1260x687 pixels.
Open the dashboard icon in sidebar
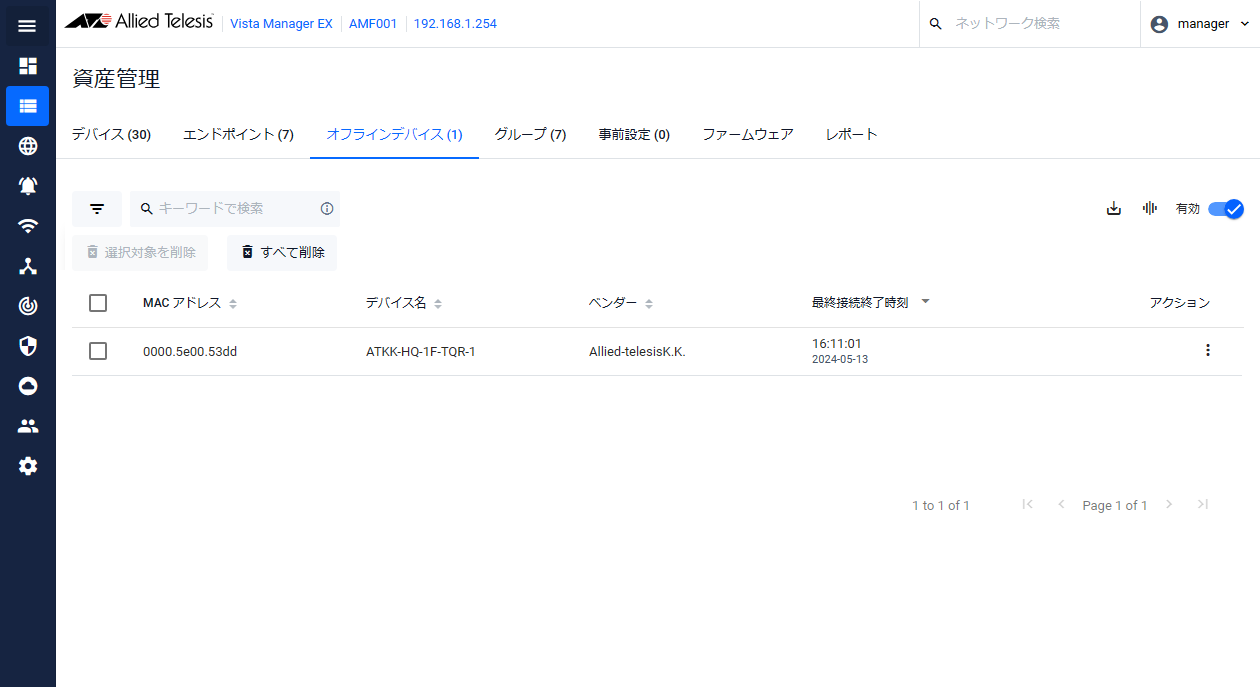pos(28,66)
